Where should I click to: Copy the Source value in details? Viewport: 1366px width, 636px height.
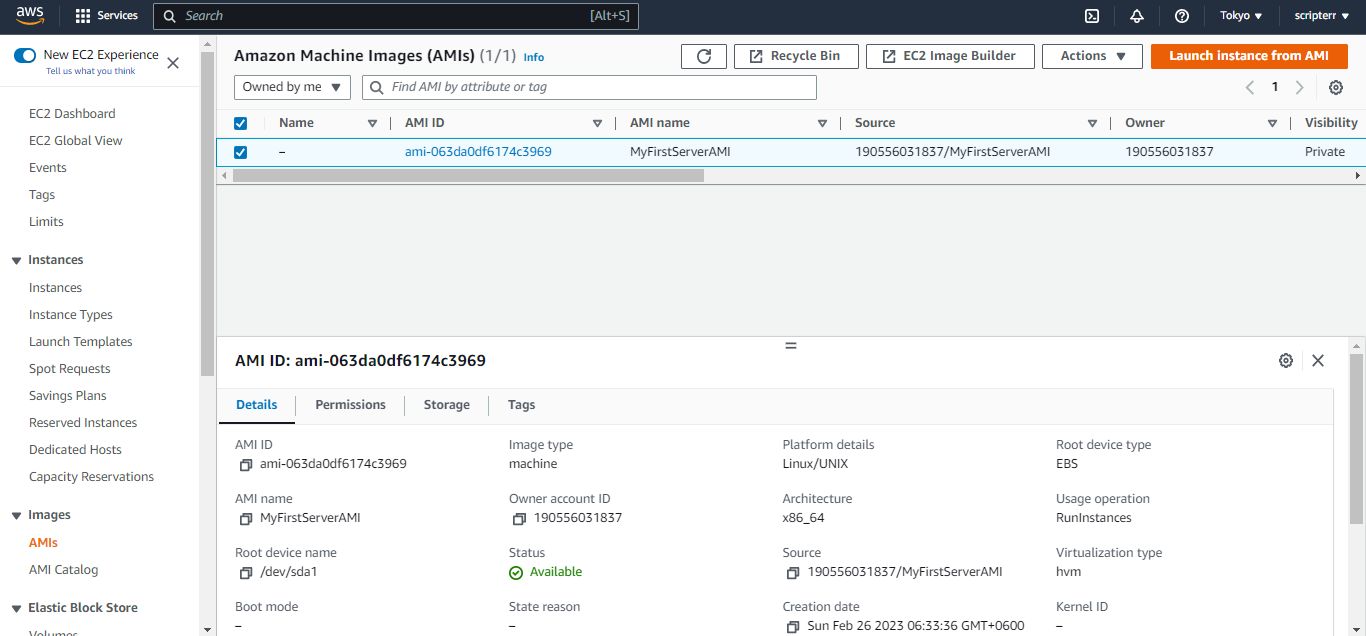794,573
